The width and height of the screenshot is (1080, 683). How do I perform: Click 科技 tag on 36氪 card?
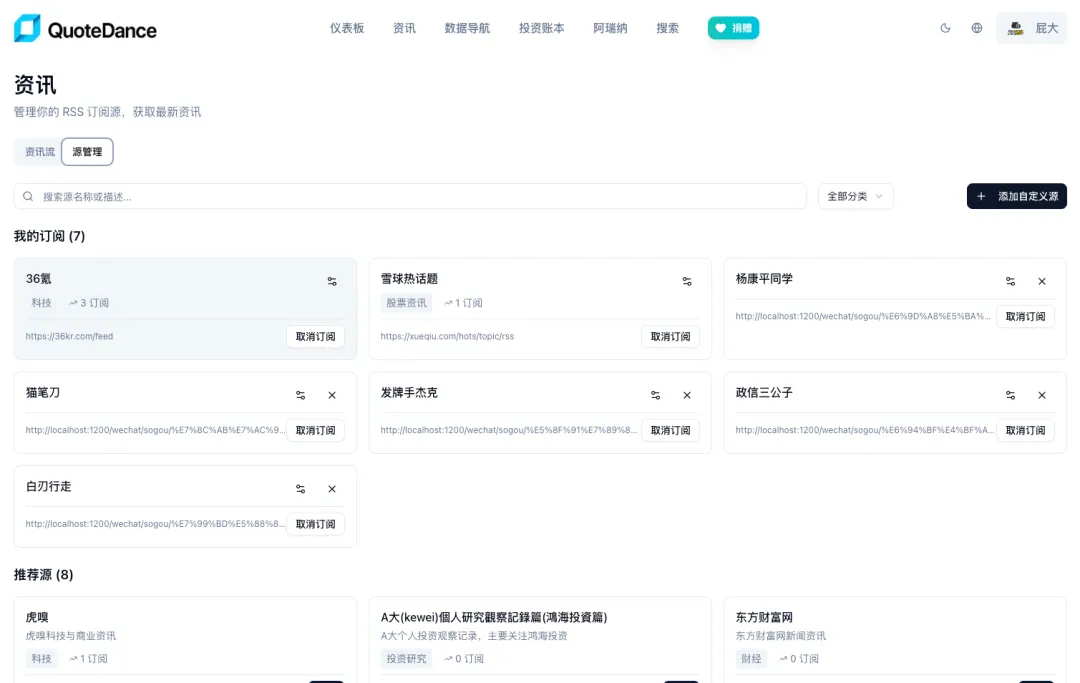click(41, 303)
